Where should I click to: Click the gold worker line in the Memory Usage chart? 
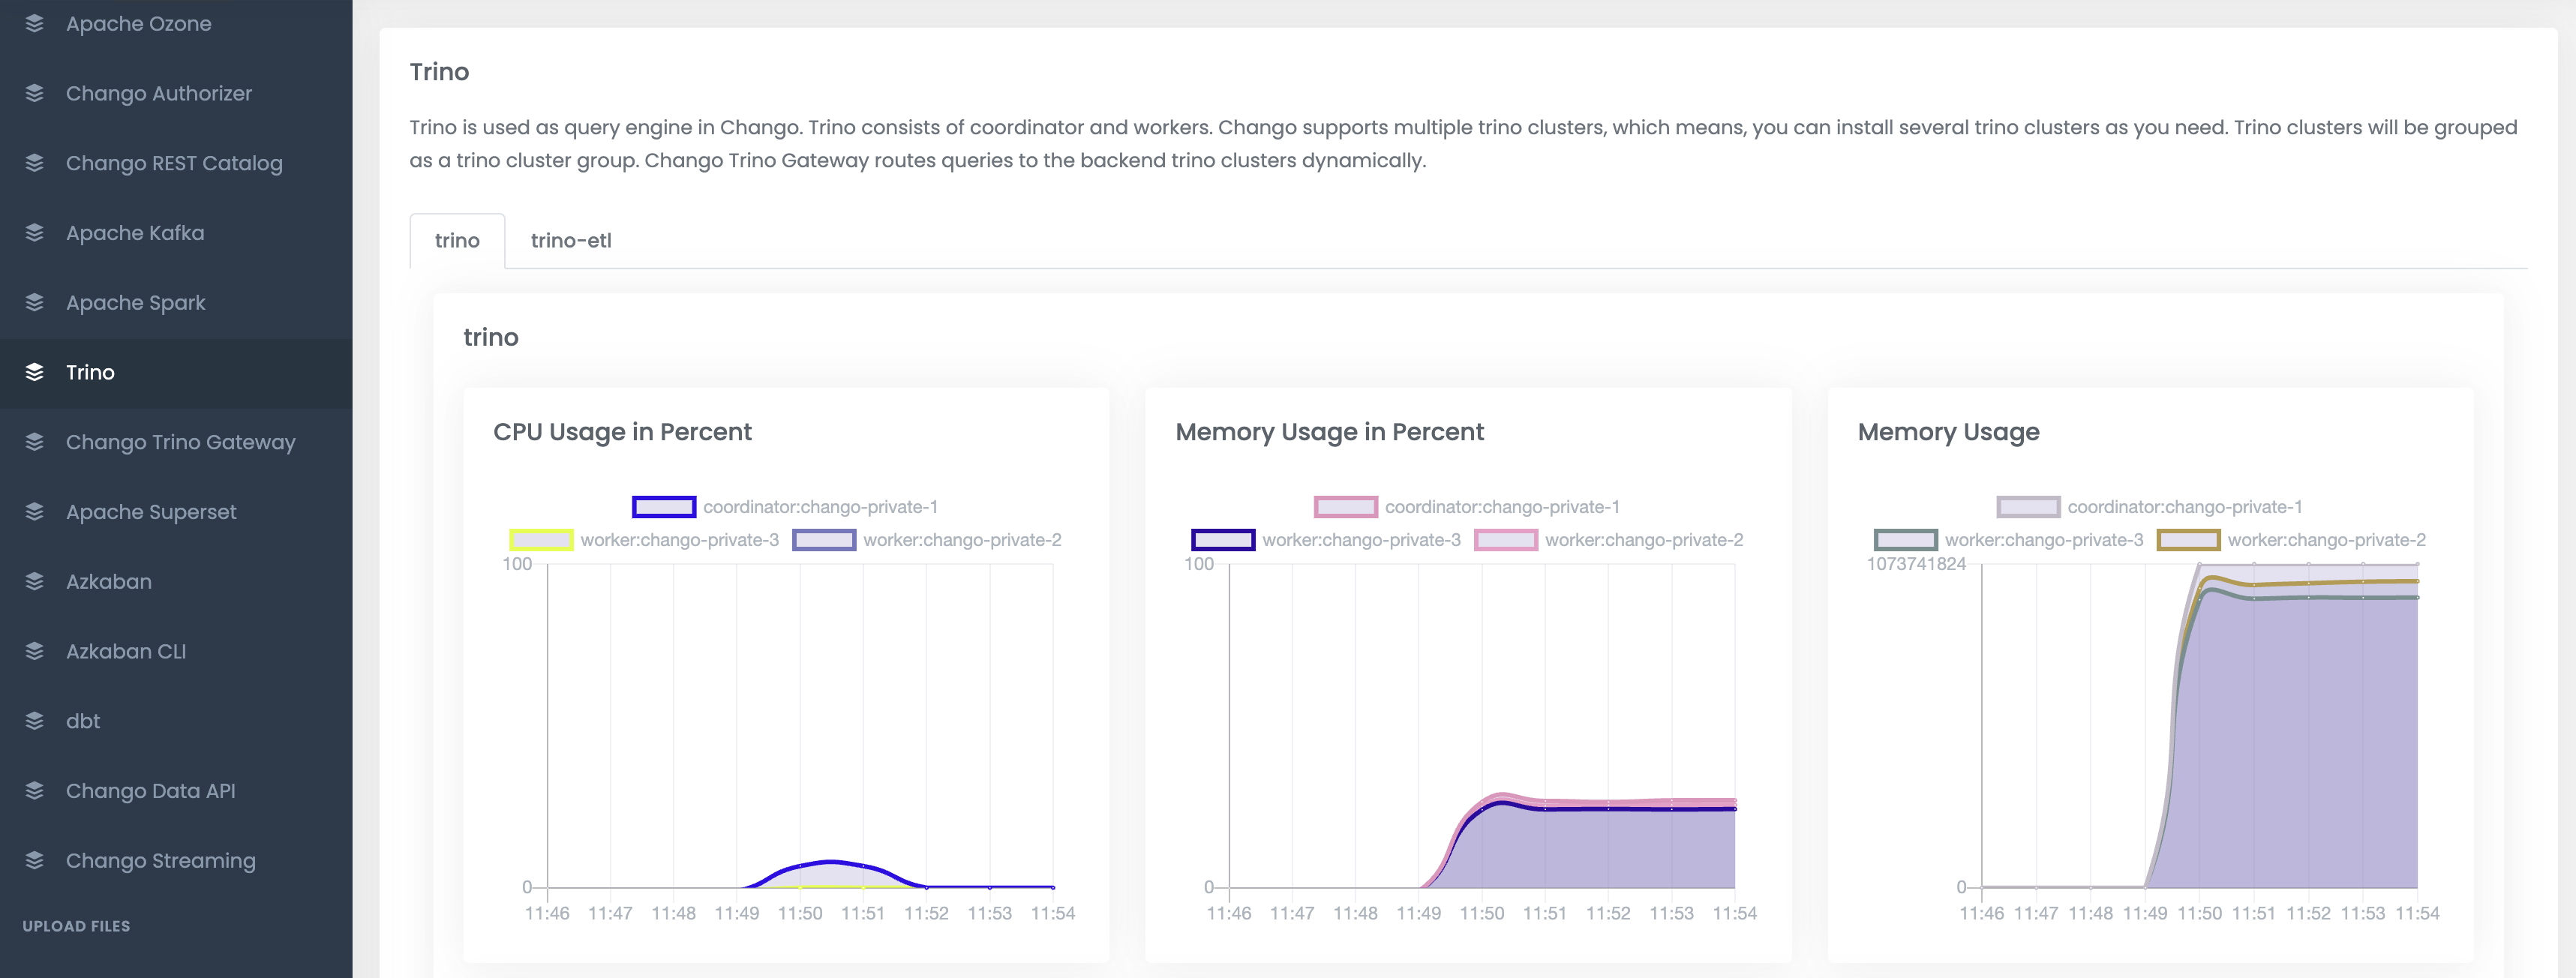tap(2310, 582)
